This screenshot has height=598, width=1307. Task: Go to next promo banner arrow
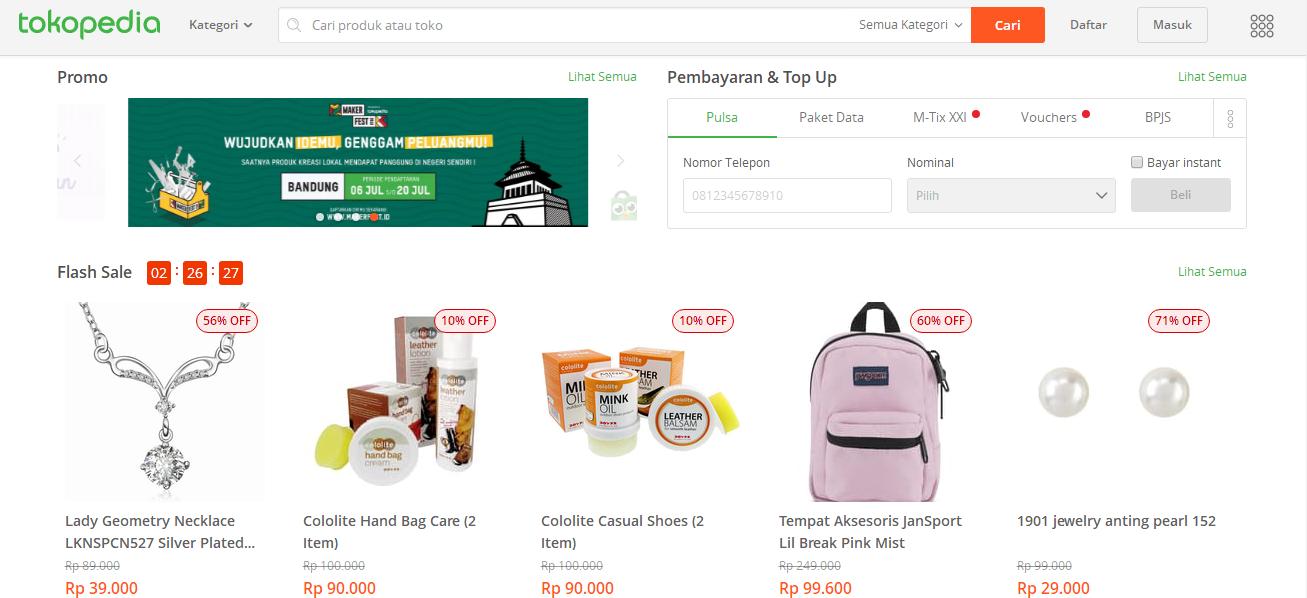(x=620, y=160)
